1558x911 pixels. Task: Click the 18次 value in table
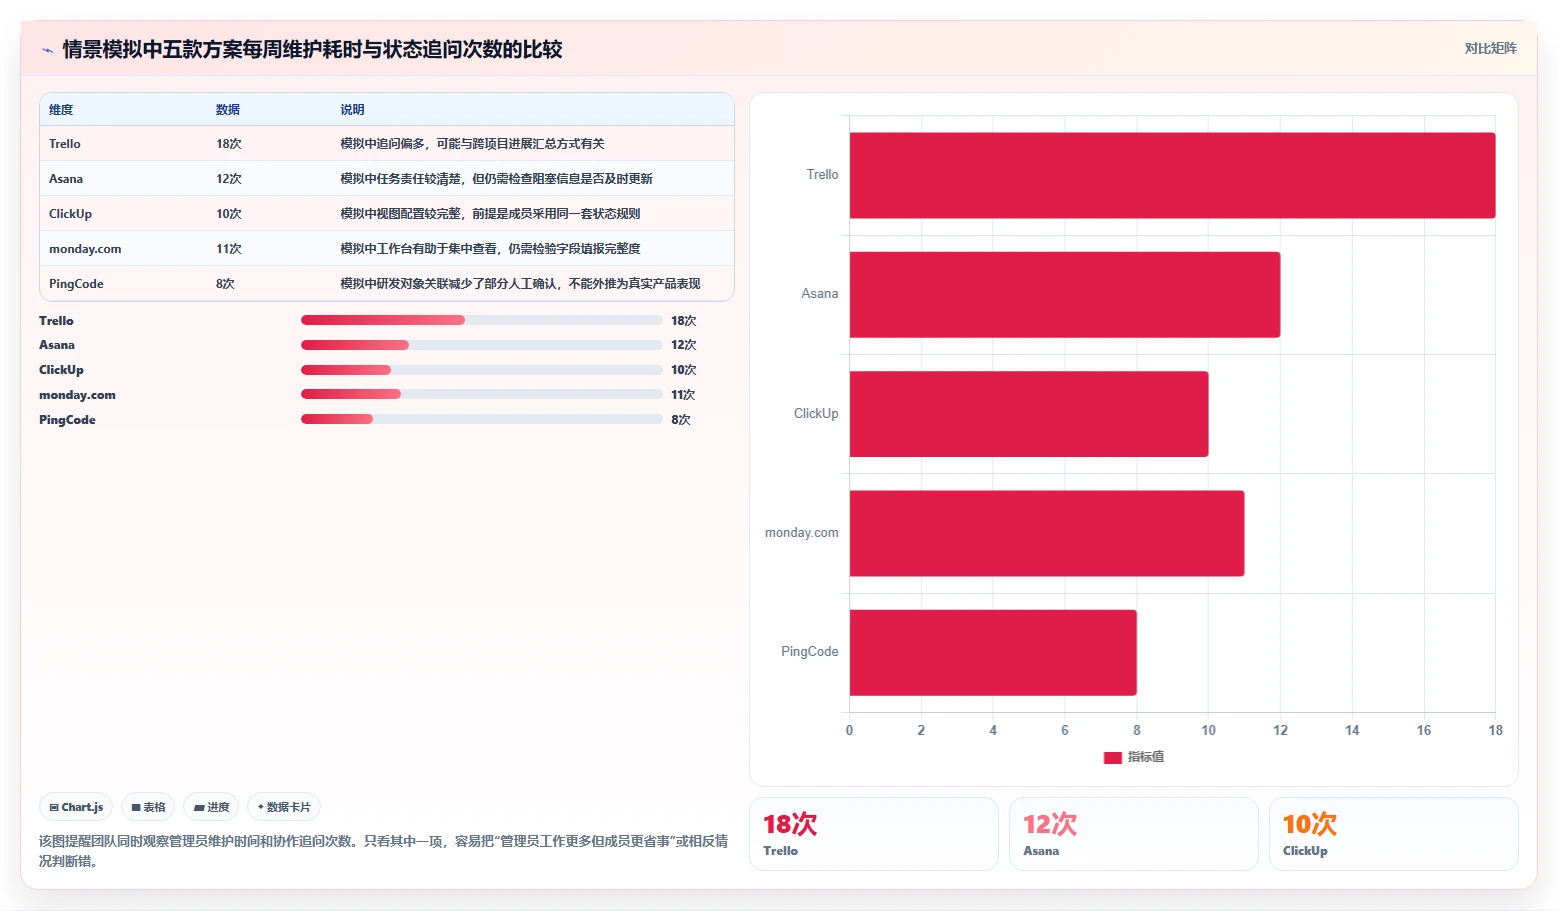point(229,144)
